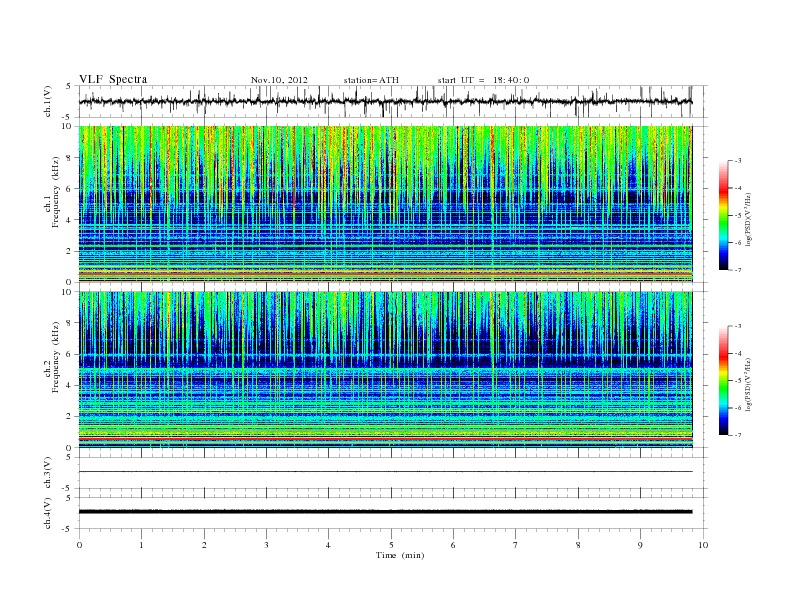The width and height of the screenshot is (792, 612).
Task: Select the "ch.3(V)" axis label
Action: point(48,473)
